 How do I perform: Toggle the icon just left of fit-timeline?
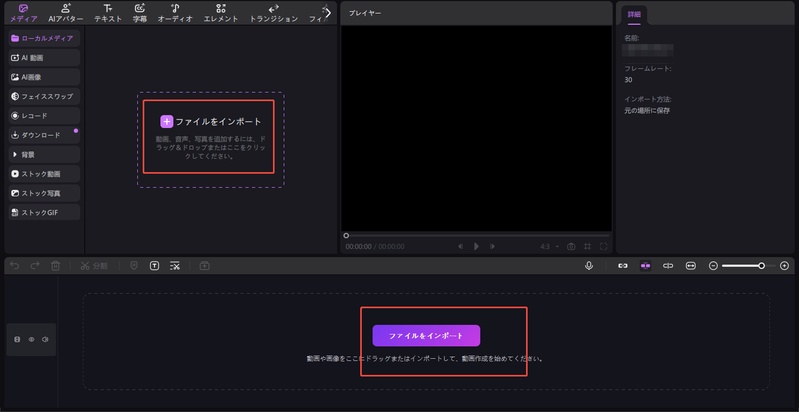(x=668, y=266)
